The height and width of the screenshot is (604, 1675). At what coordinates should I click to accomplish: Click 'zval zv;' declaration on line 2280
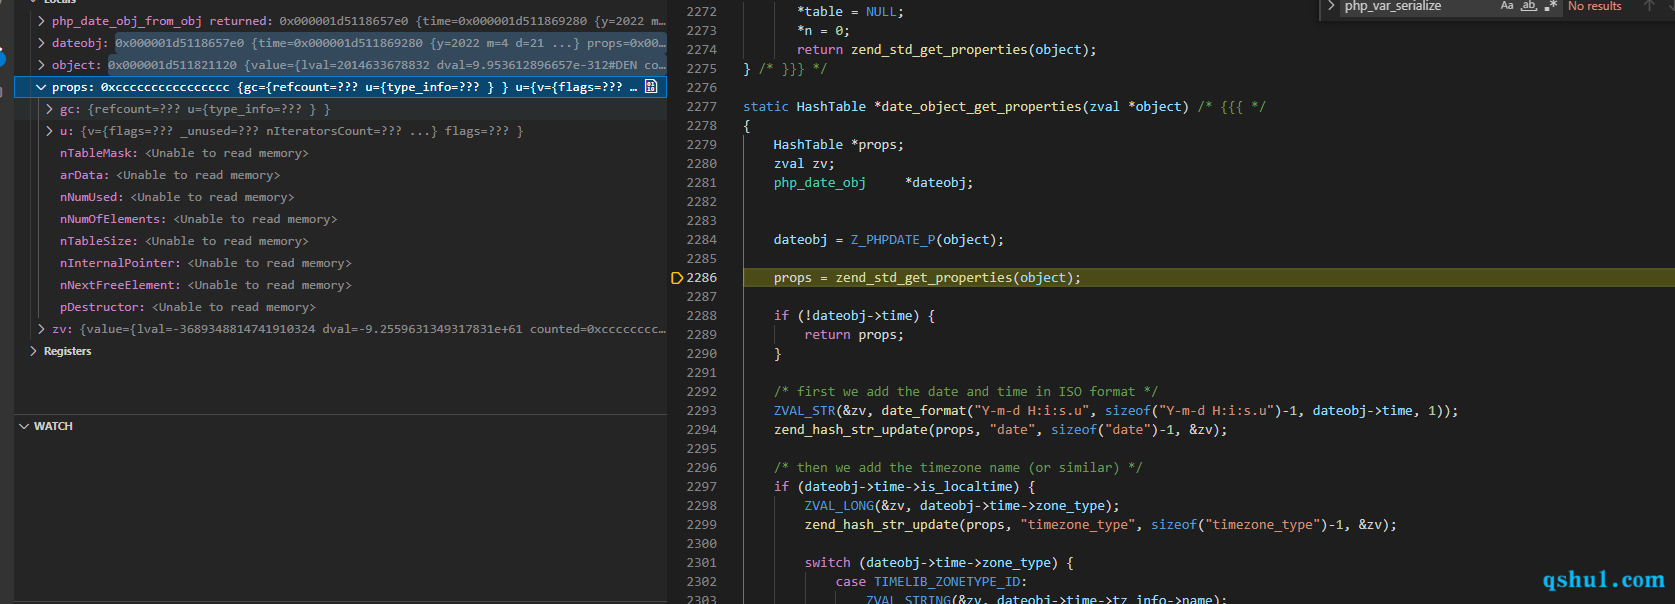(x=803, y=164)
